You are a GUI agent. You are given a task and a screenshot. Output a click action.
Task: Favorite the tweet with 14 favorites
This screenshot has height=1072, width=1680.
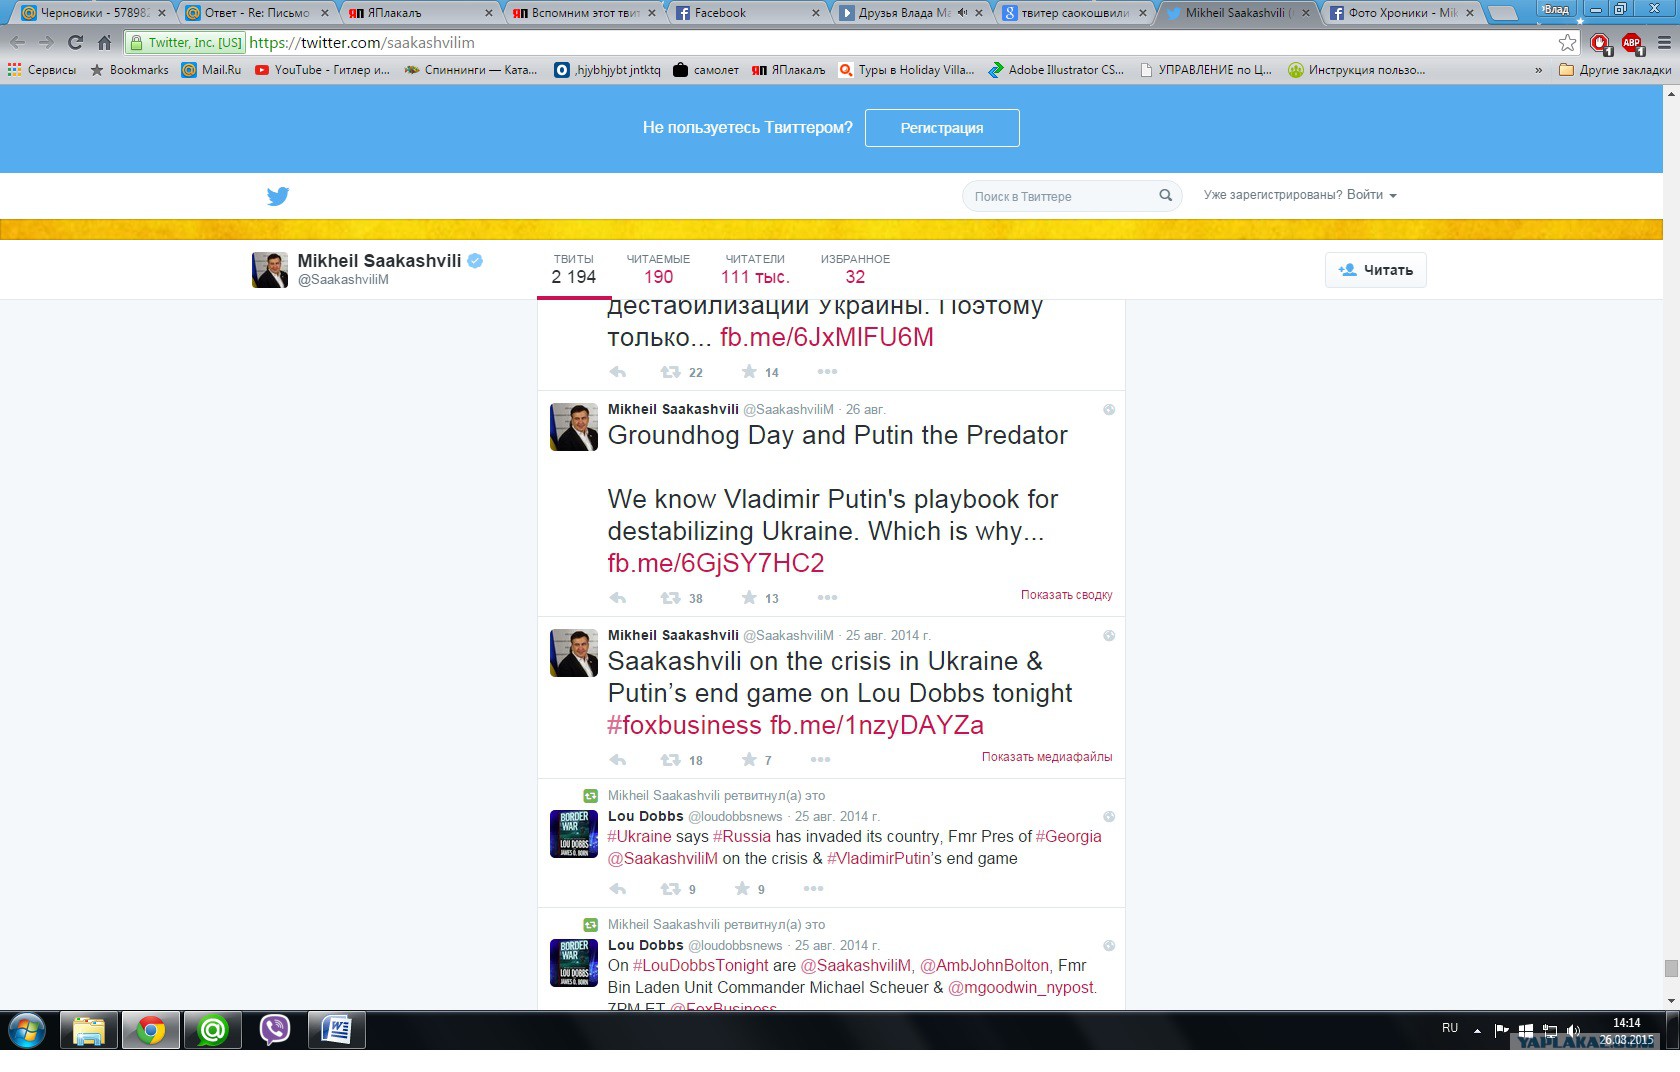click(749, 372)
